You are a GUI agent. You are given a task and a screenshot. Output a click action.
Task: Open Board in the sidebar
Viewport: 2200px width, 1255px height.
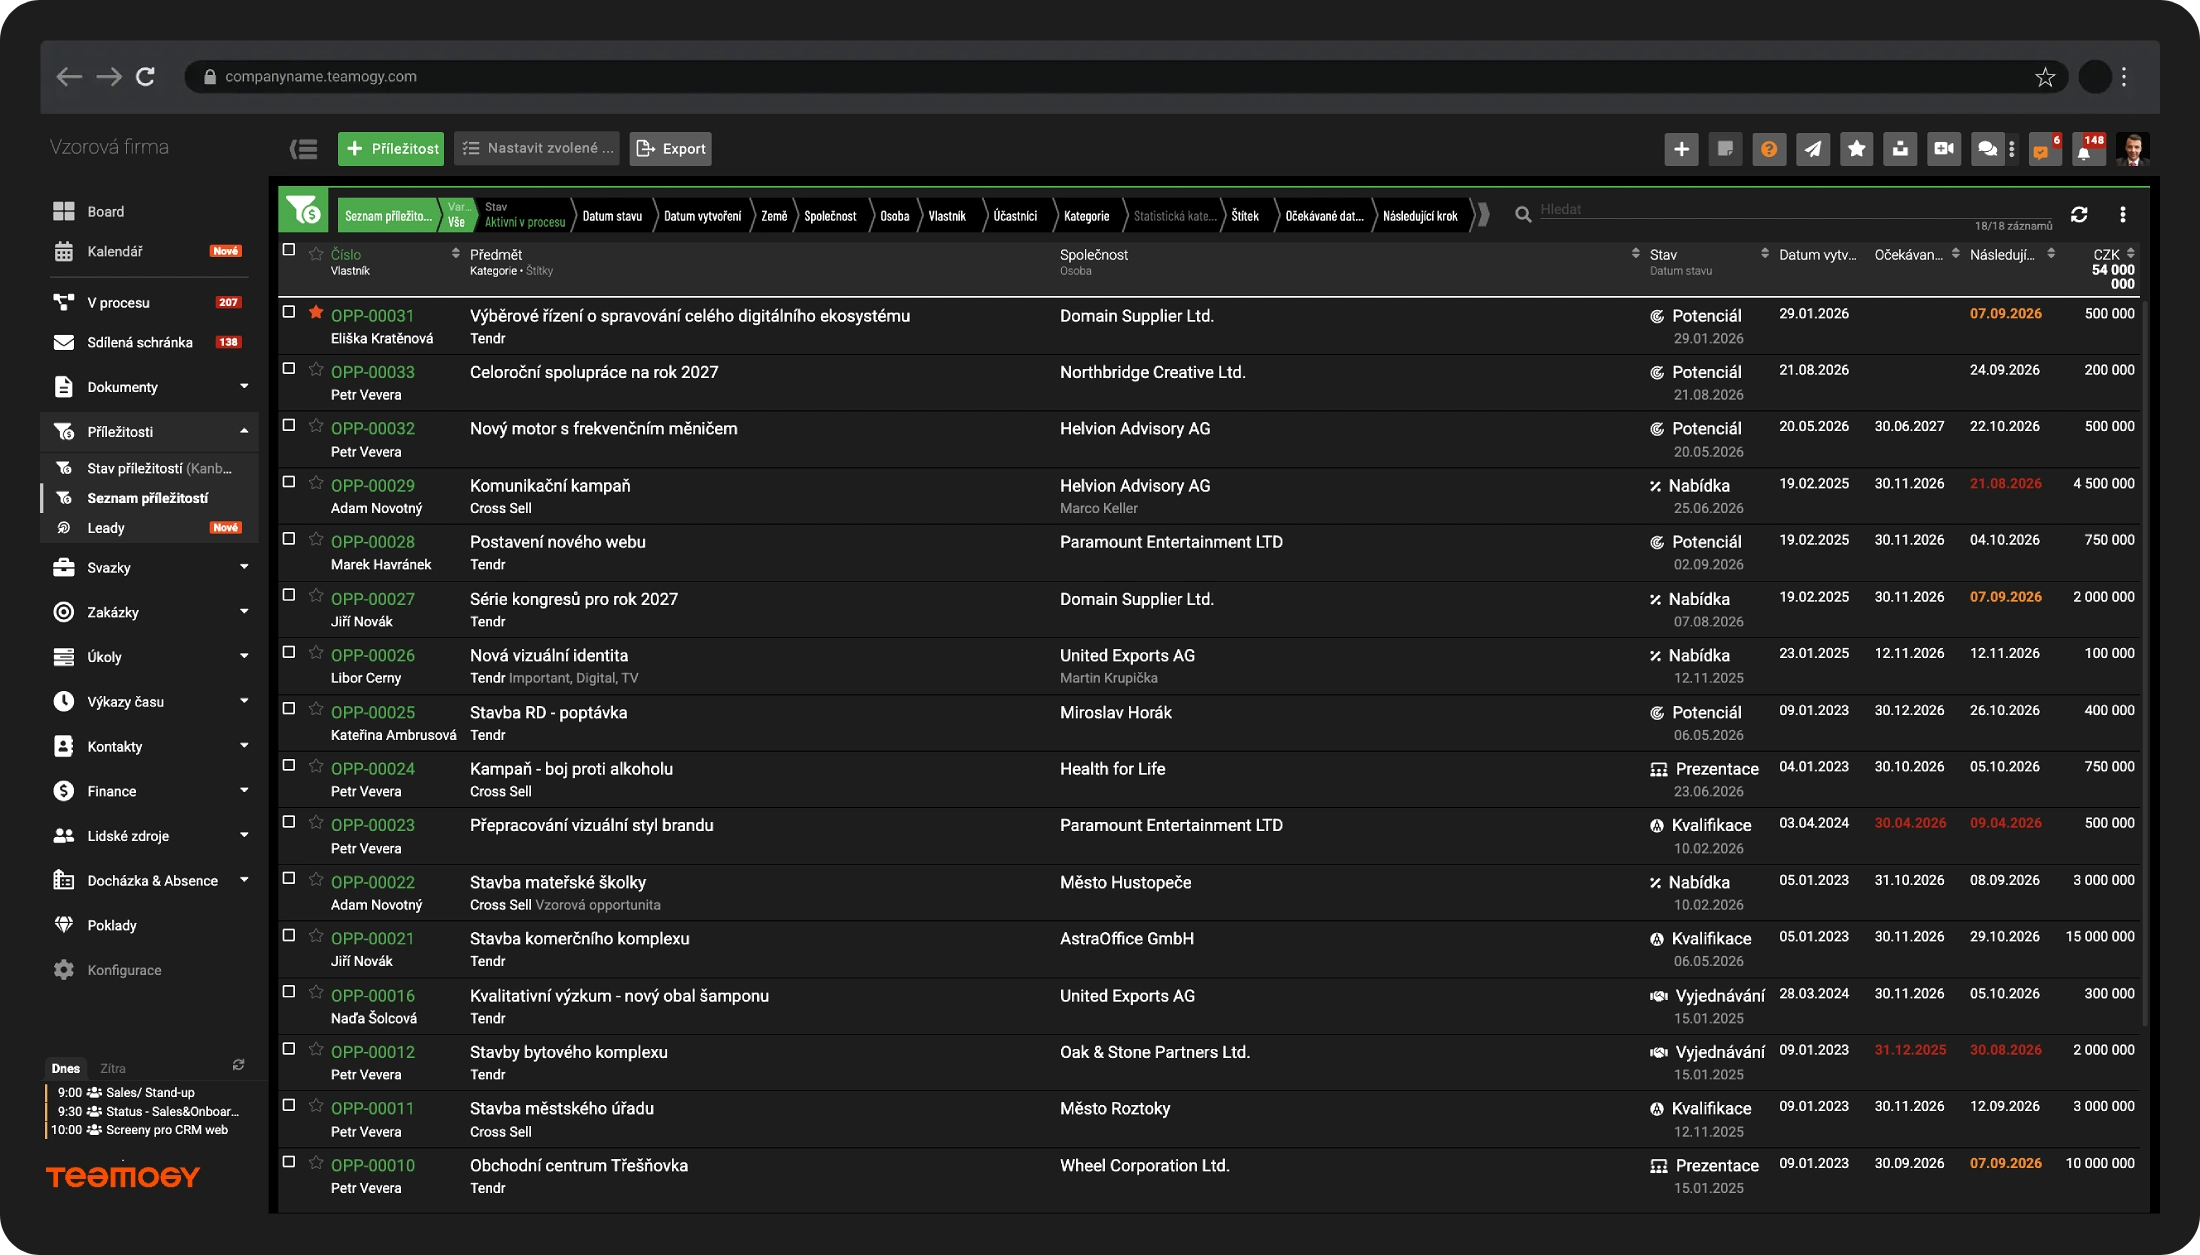105,211
